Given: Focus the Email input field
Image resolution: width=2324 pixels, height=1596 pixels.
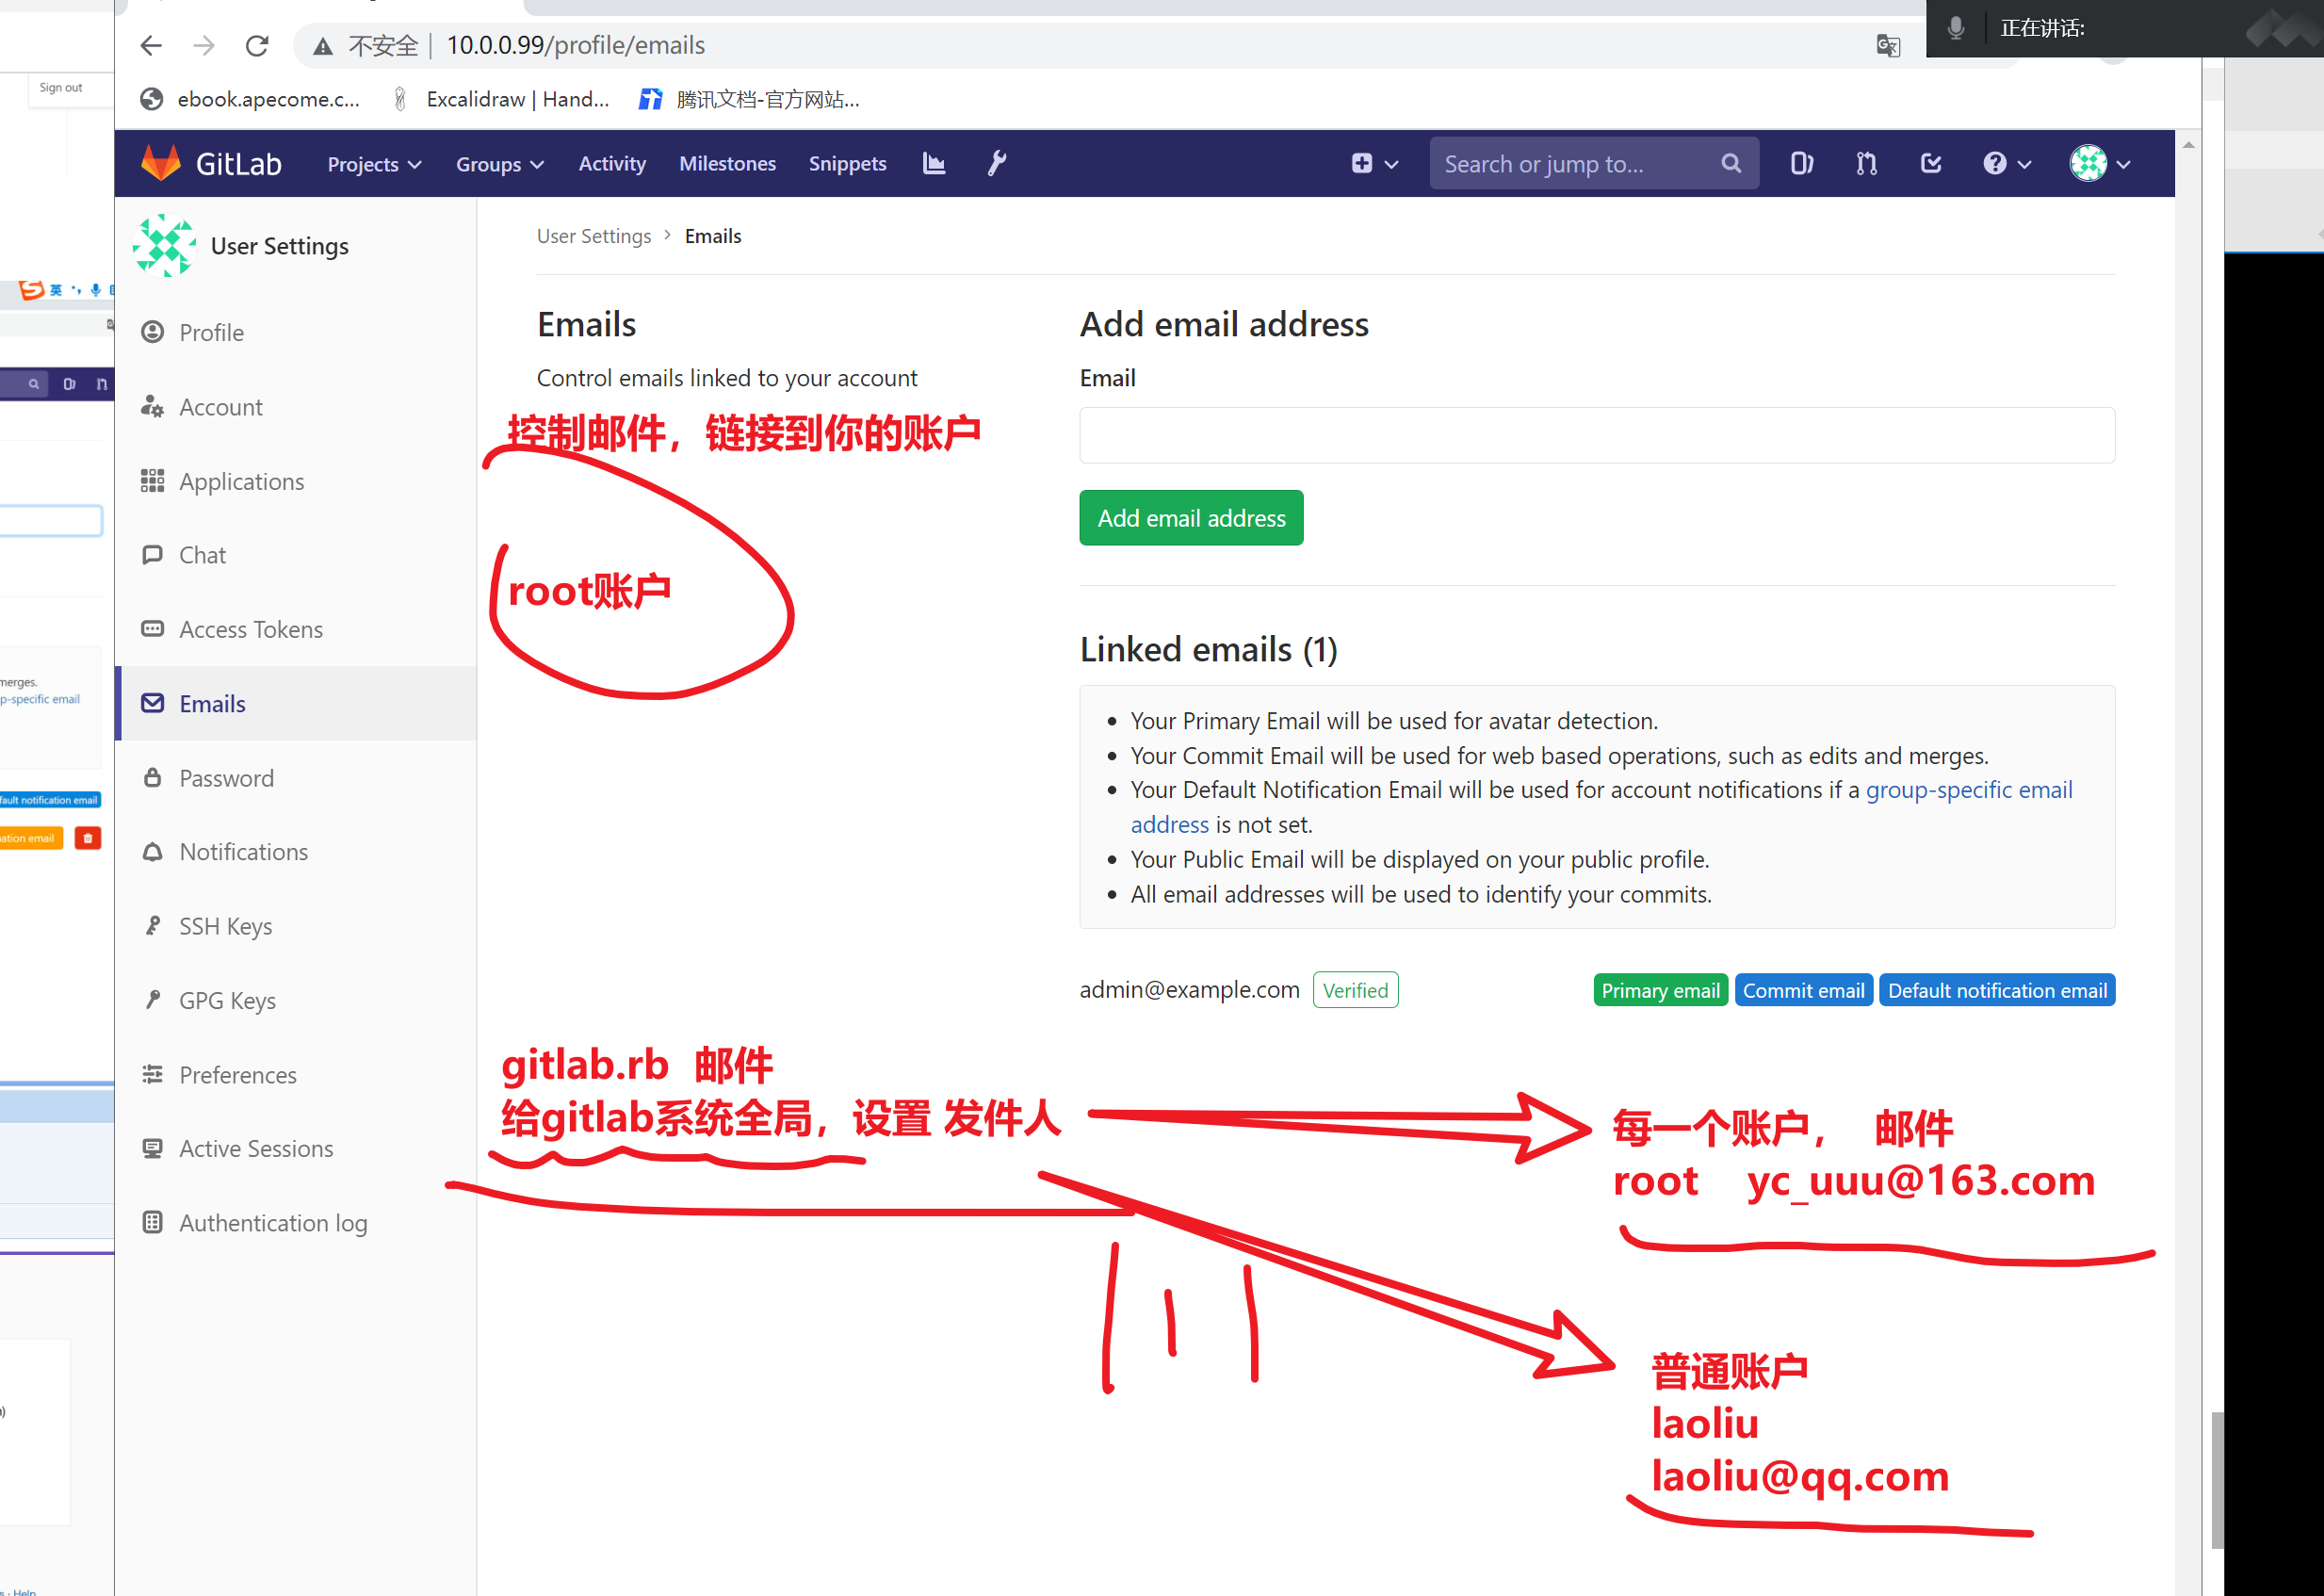Looking at the screenshot, I should tap(1596, 435).
